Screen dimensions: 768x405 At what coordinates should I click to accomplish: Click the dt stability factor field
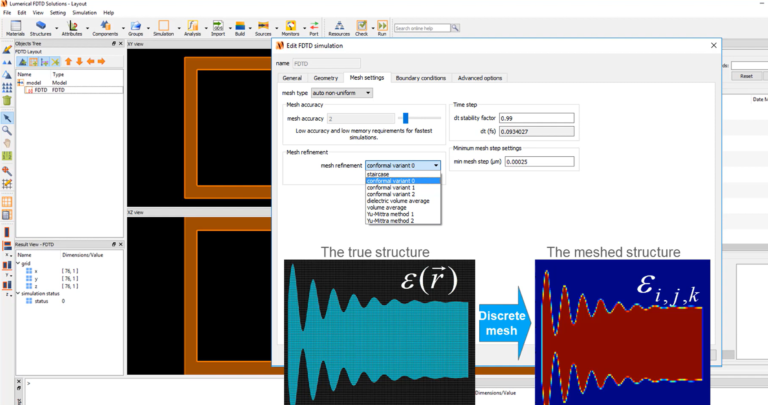[x=536, y=118]
